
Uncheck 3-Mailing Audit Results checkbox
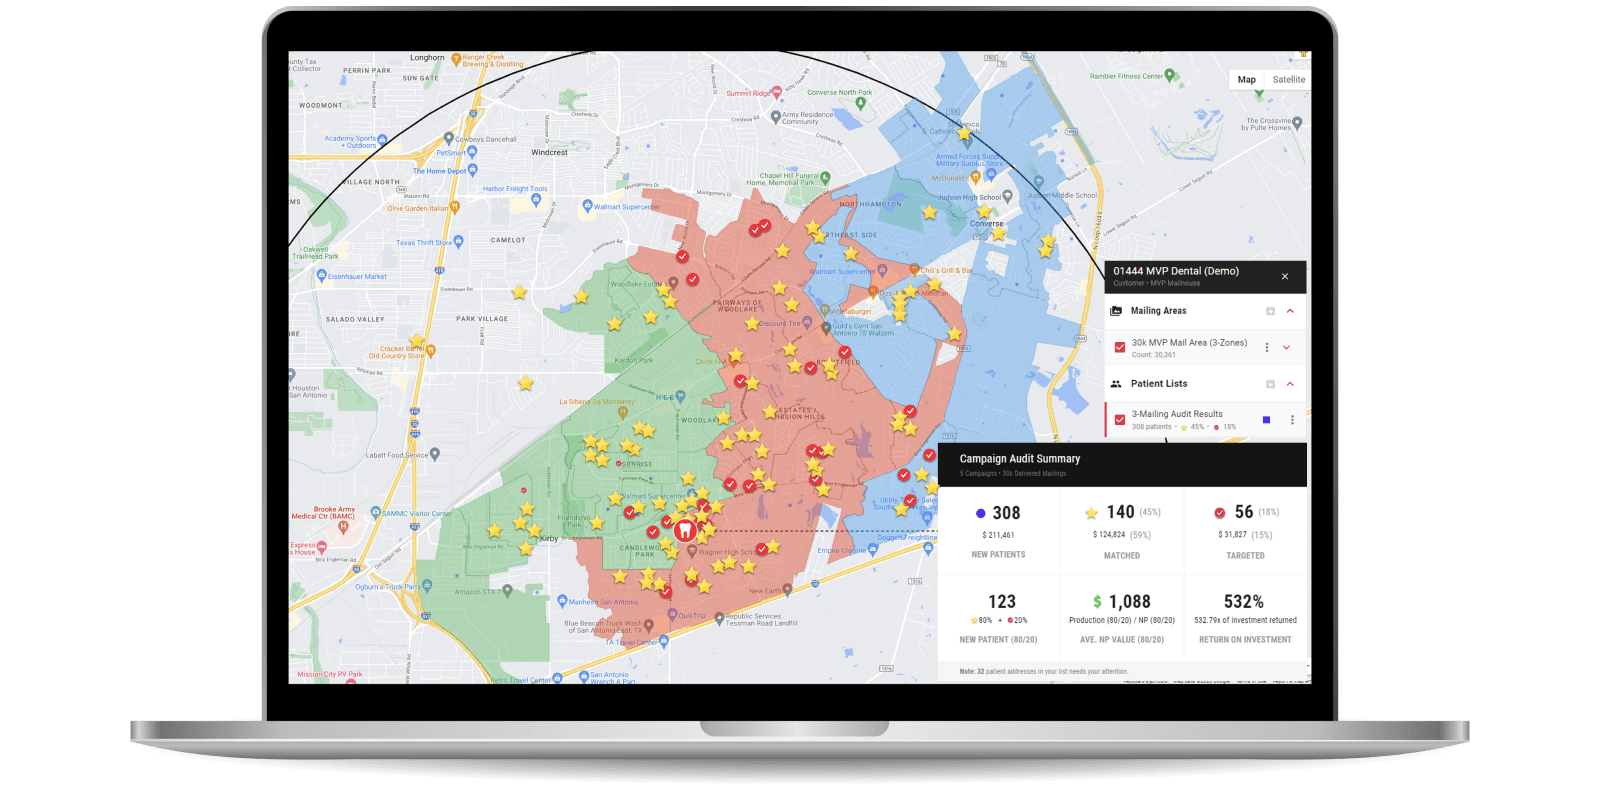point(1120,420)
